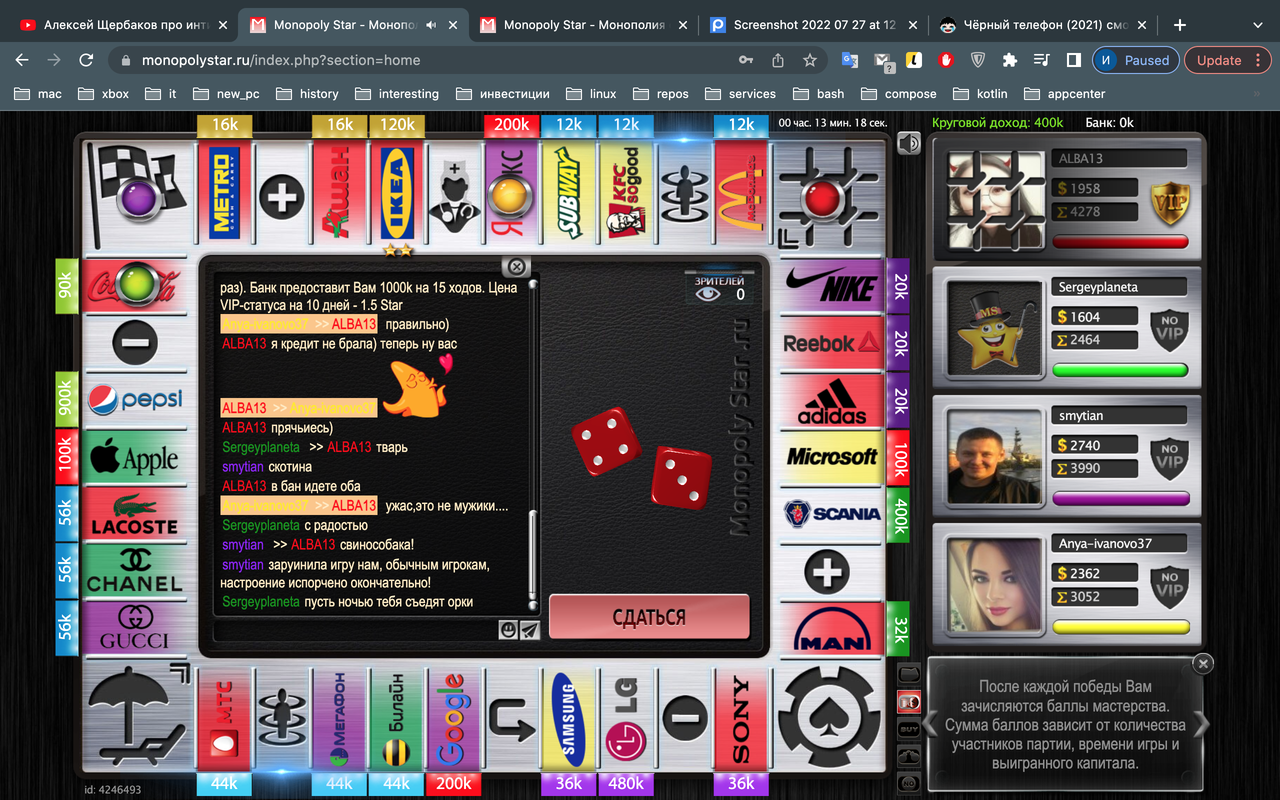Image resolution: width=1280 pixels, height=800 pixels.
Task: Open smytian player avatar
Action: [x=996, y=456]
